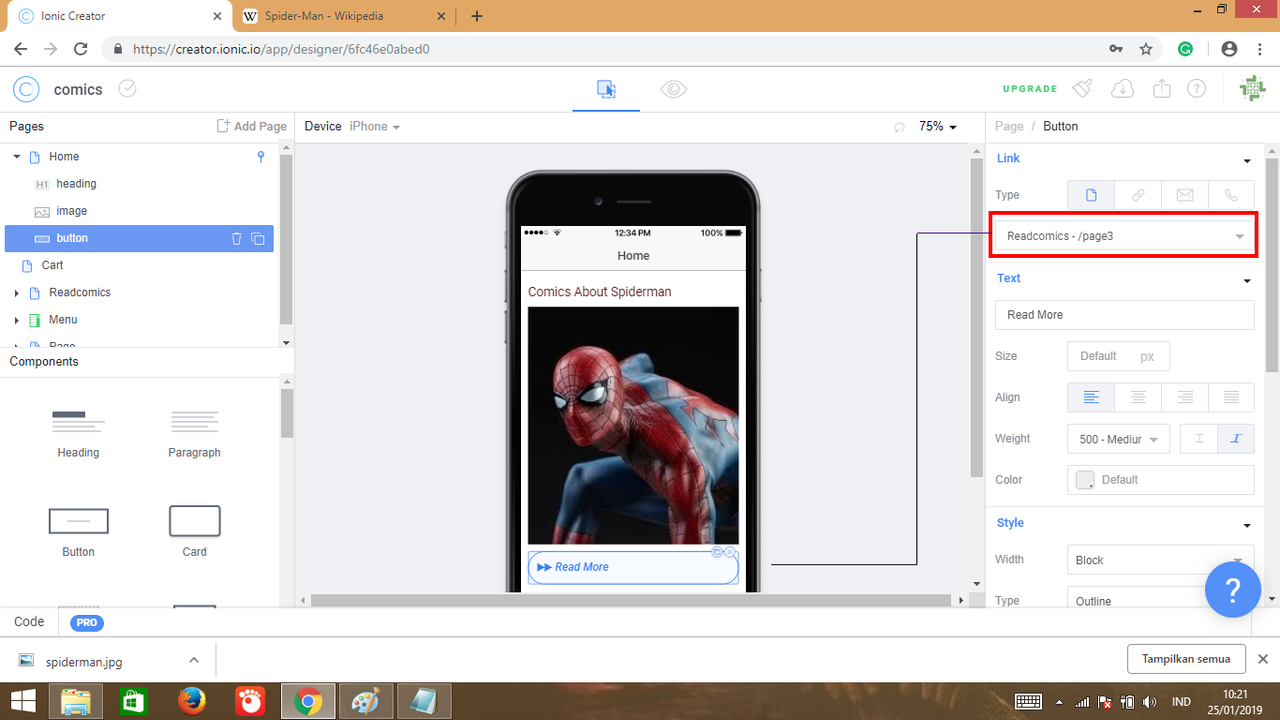Open the user avatar menu
The height and width of the screenshot is (720, 1280).
1252,89
